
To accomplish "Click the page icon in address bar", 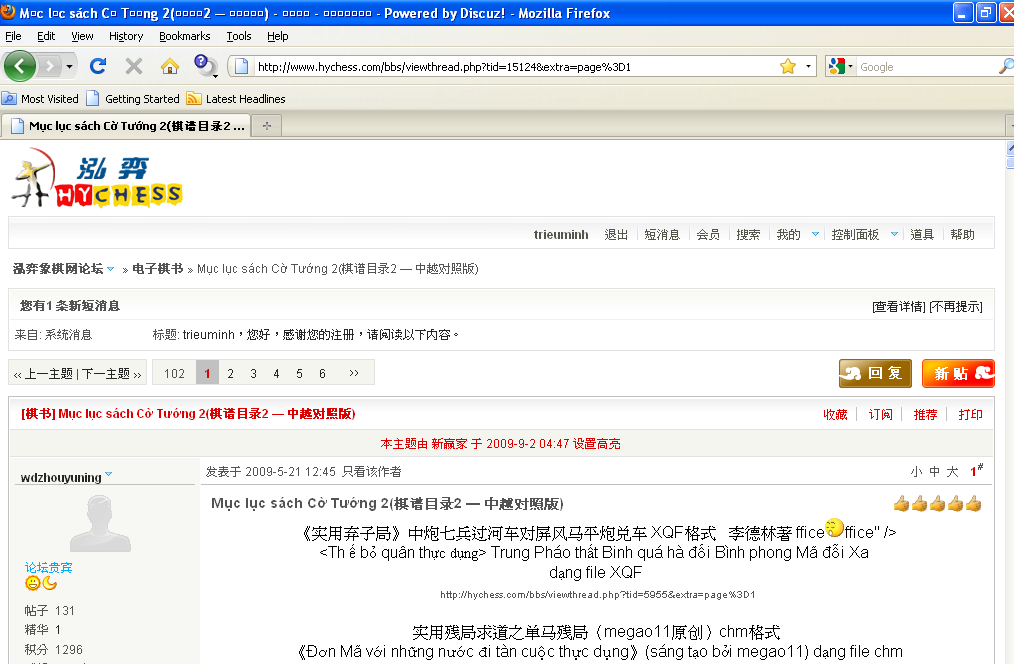I will pyautogui.click(x=241, y=66).
